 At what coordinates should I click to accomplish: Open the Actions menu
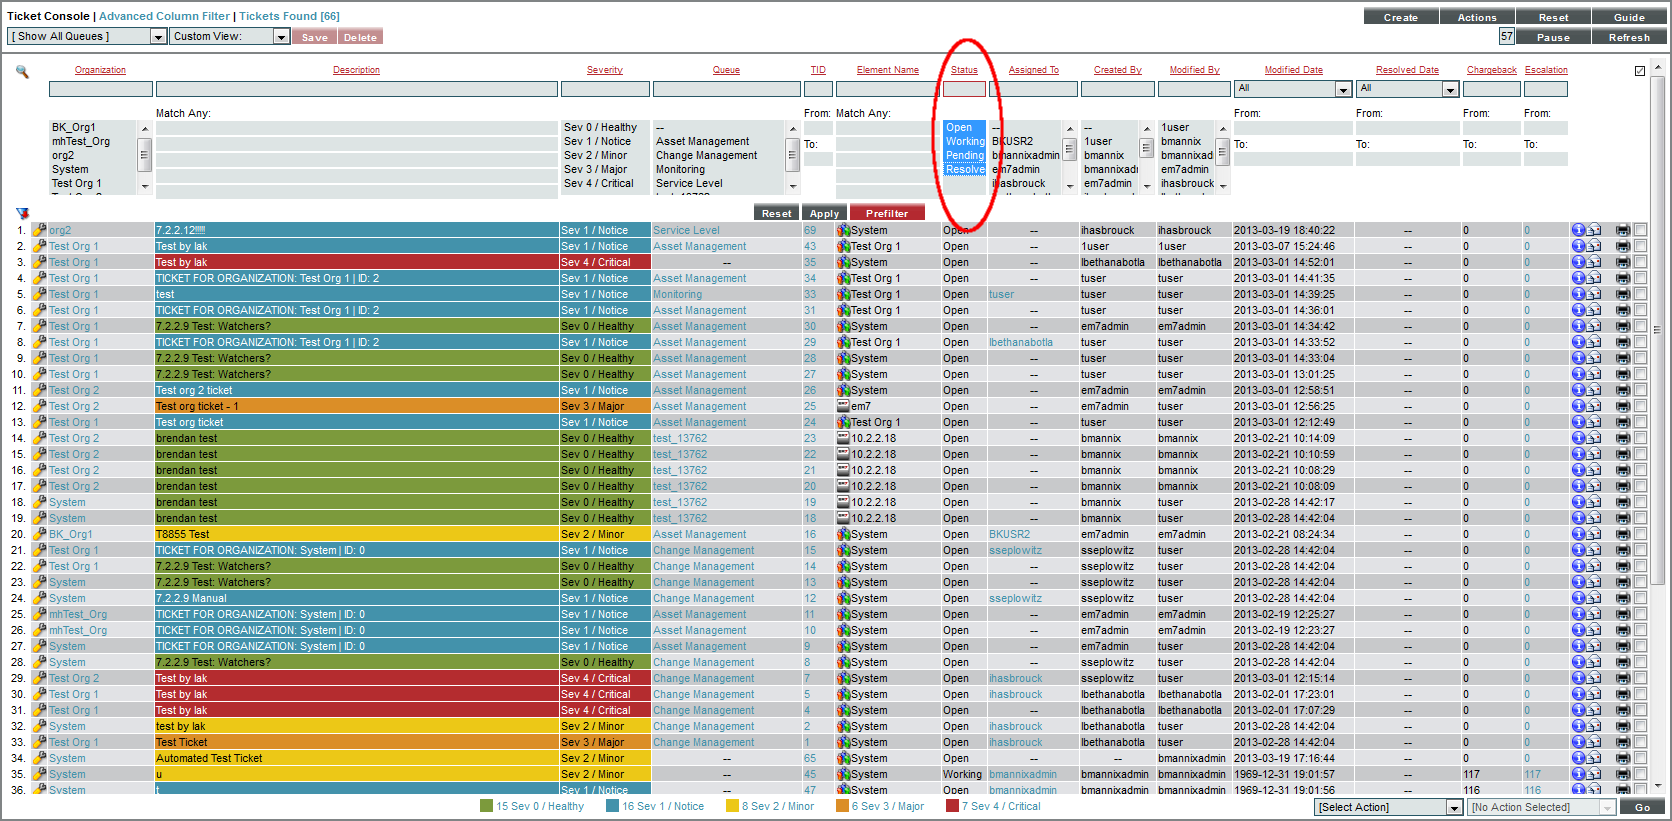[1476, 17]
